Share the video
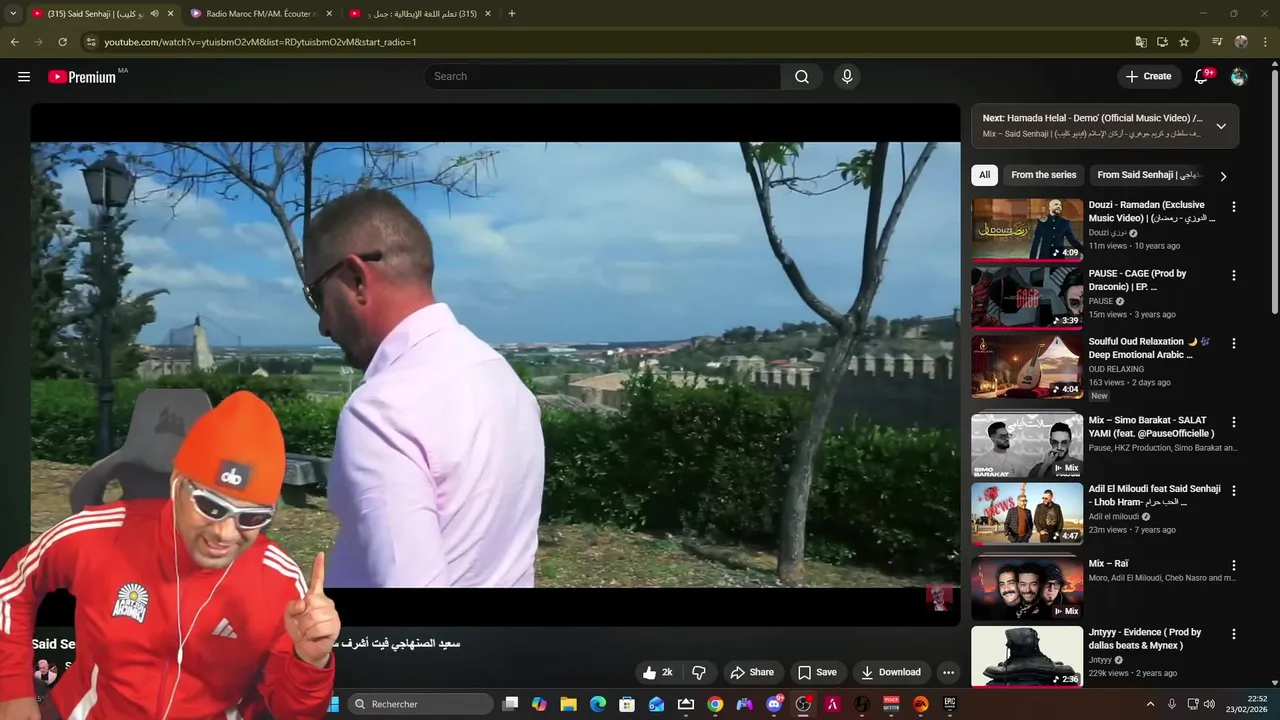Screen dimensions: 1280x720 [x=751, y=672]
